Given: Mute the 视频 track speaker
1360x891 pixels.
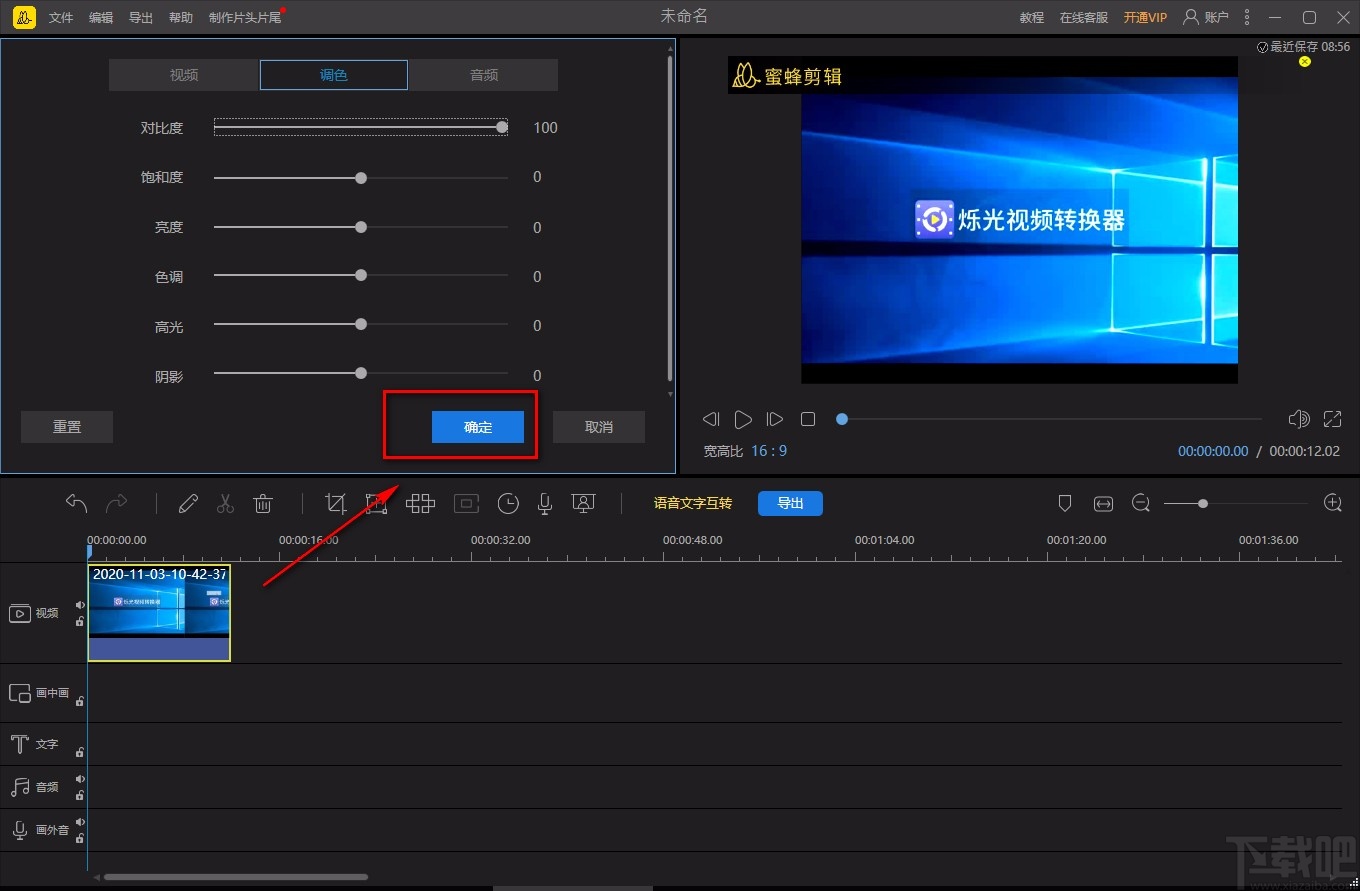Looking at the screenshot, I should click(80, 605).
